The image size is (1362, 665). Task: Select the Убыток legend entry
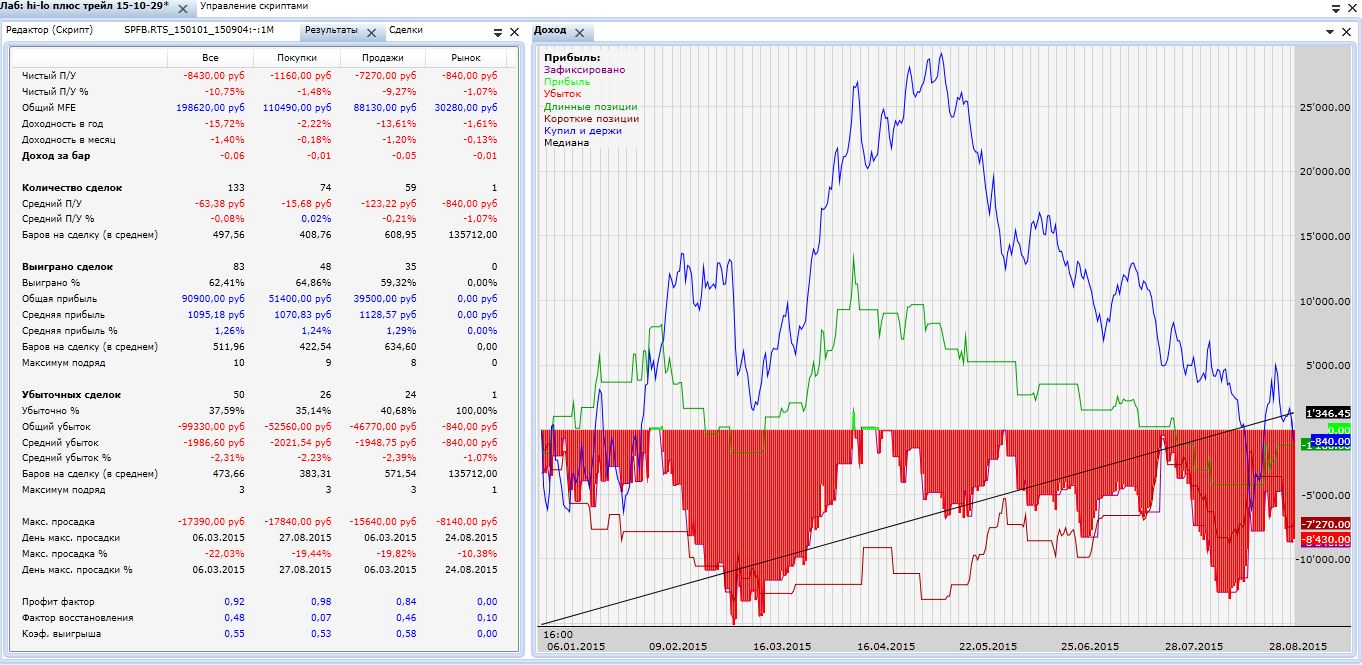click(x=562, y=94)
